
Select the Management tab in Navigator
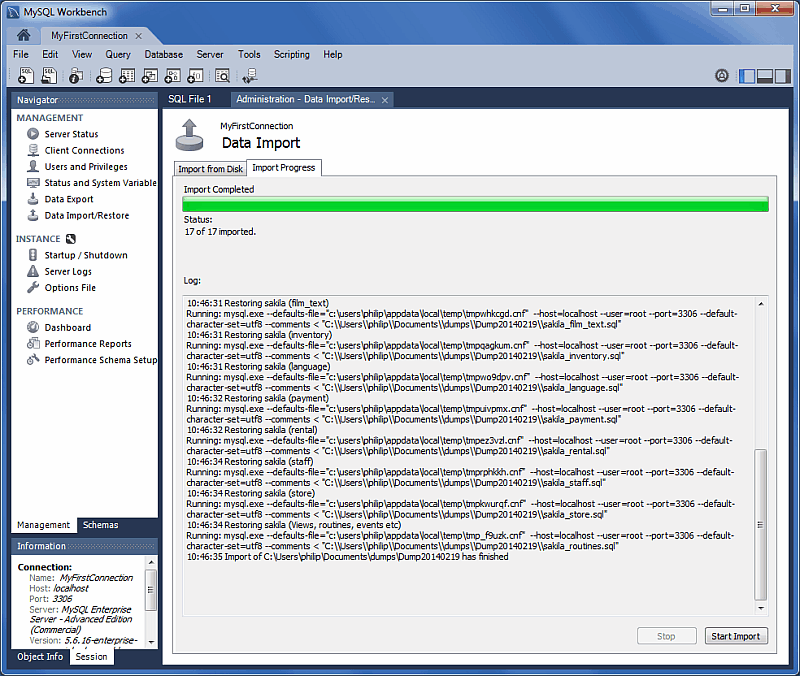43,524
